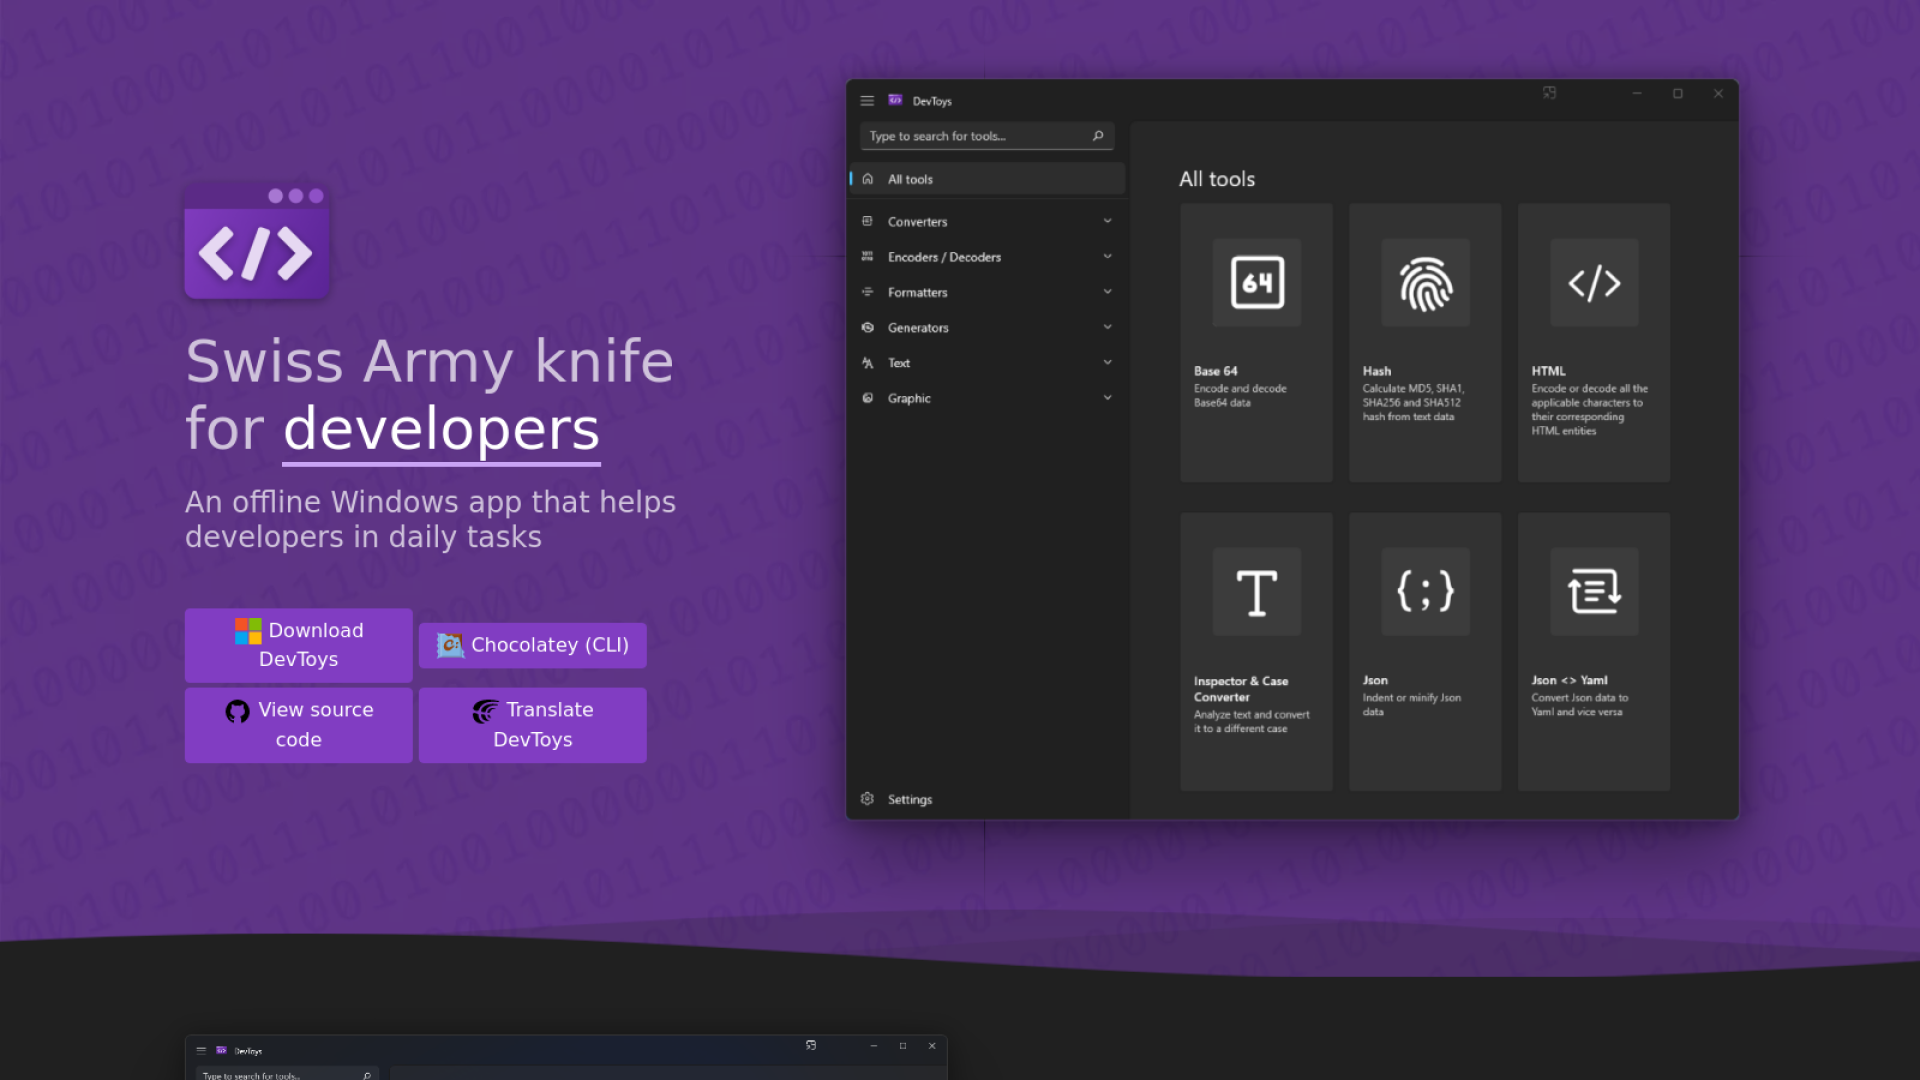Expand the Converters chevron
Screen dimensions: 1920x1080
pyautogui.click(x=1107, y=221)
